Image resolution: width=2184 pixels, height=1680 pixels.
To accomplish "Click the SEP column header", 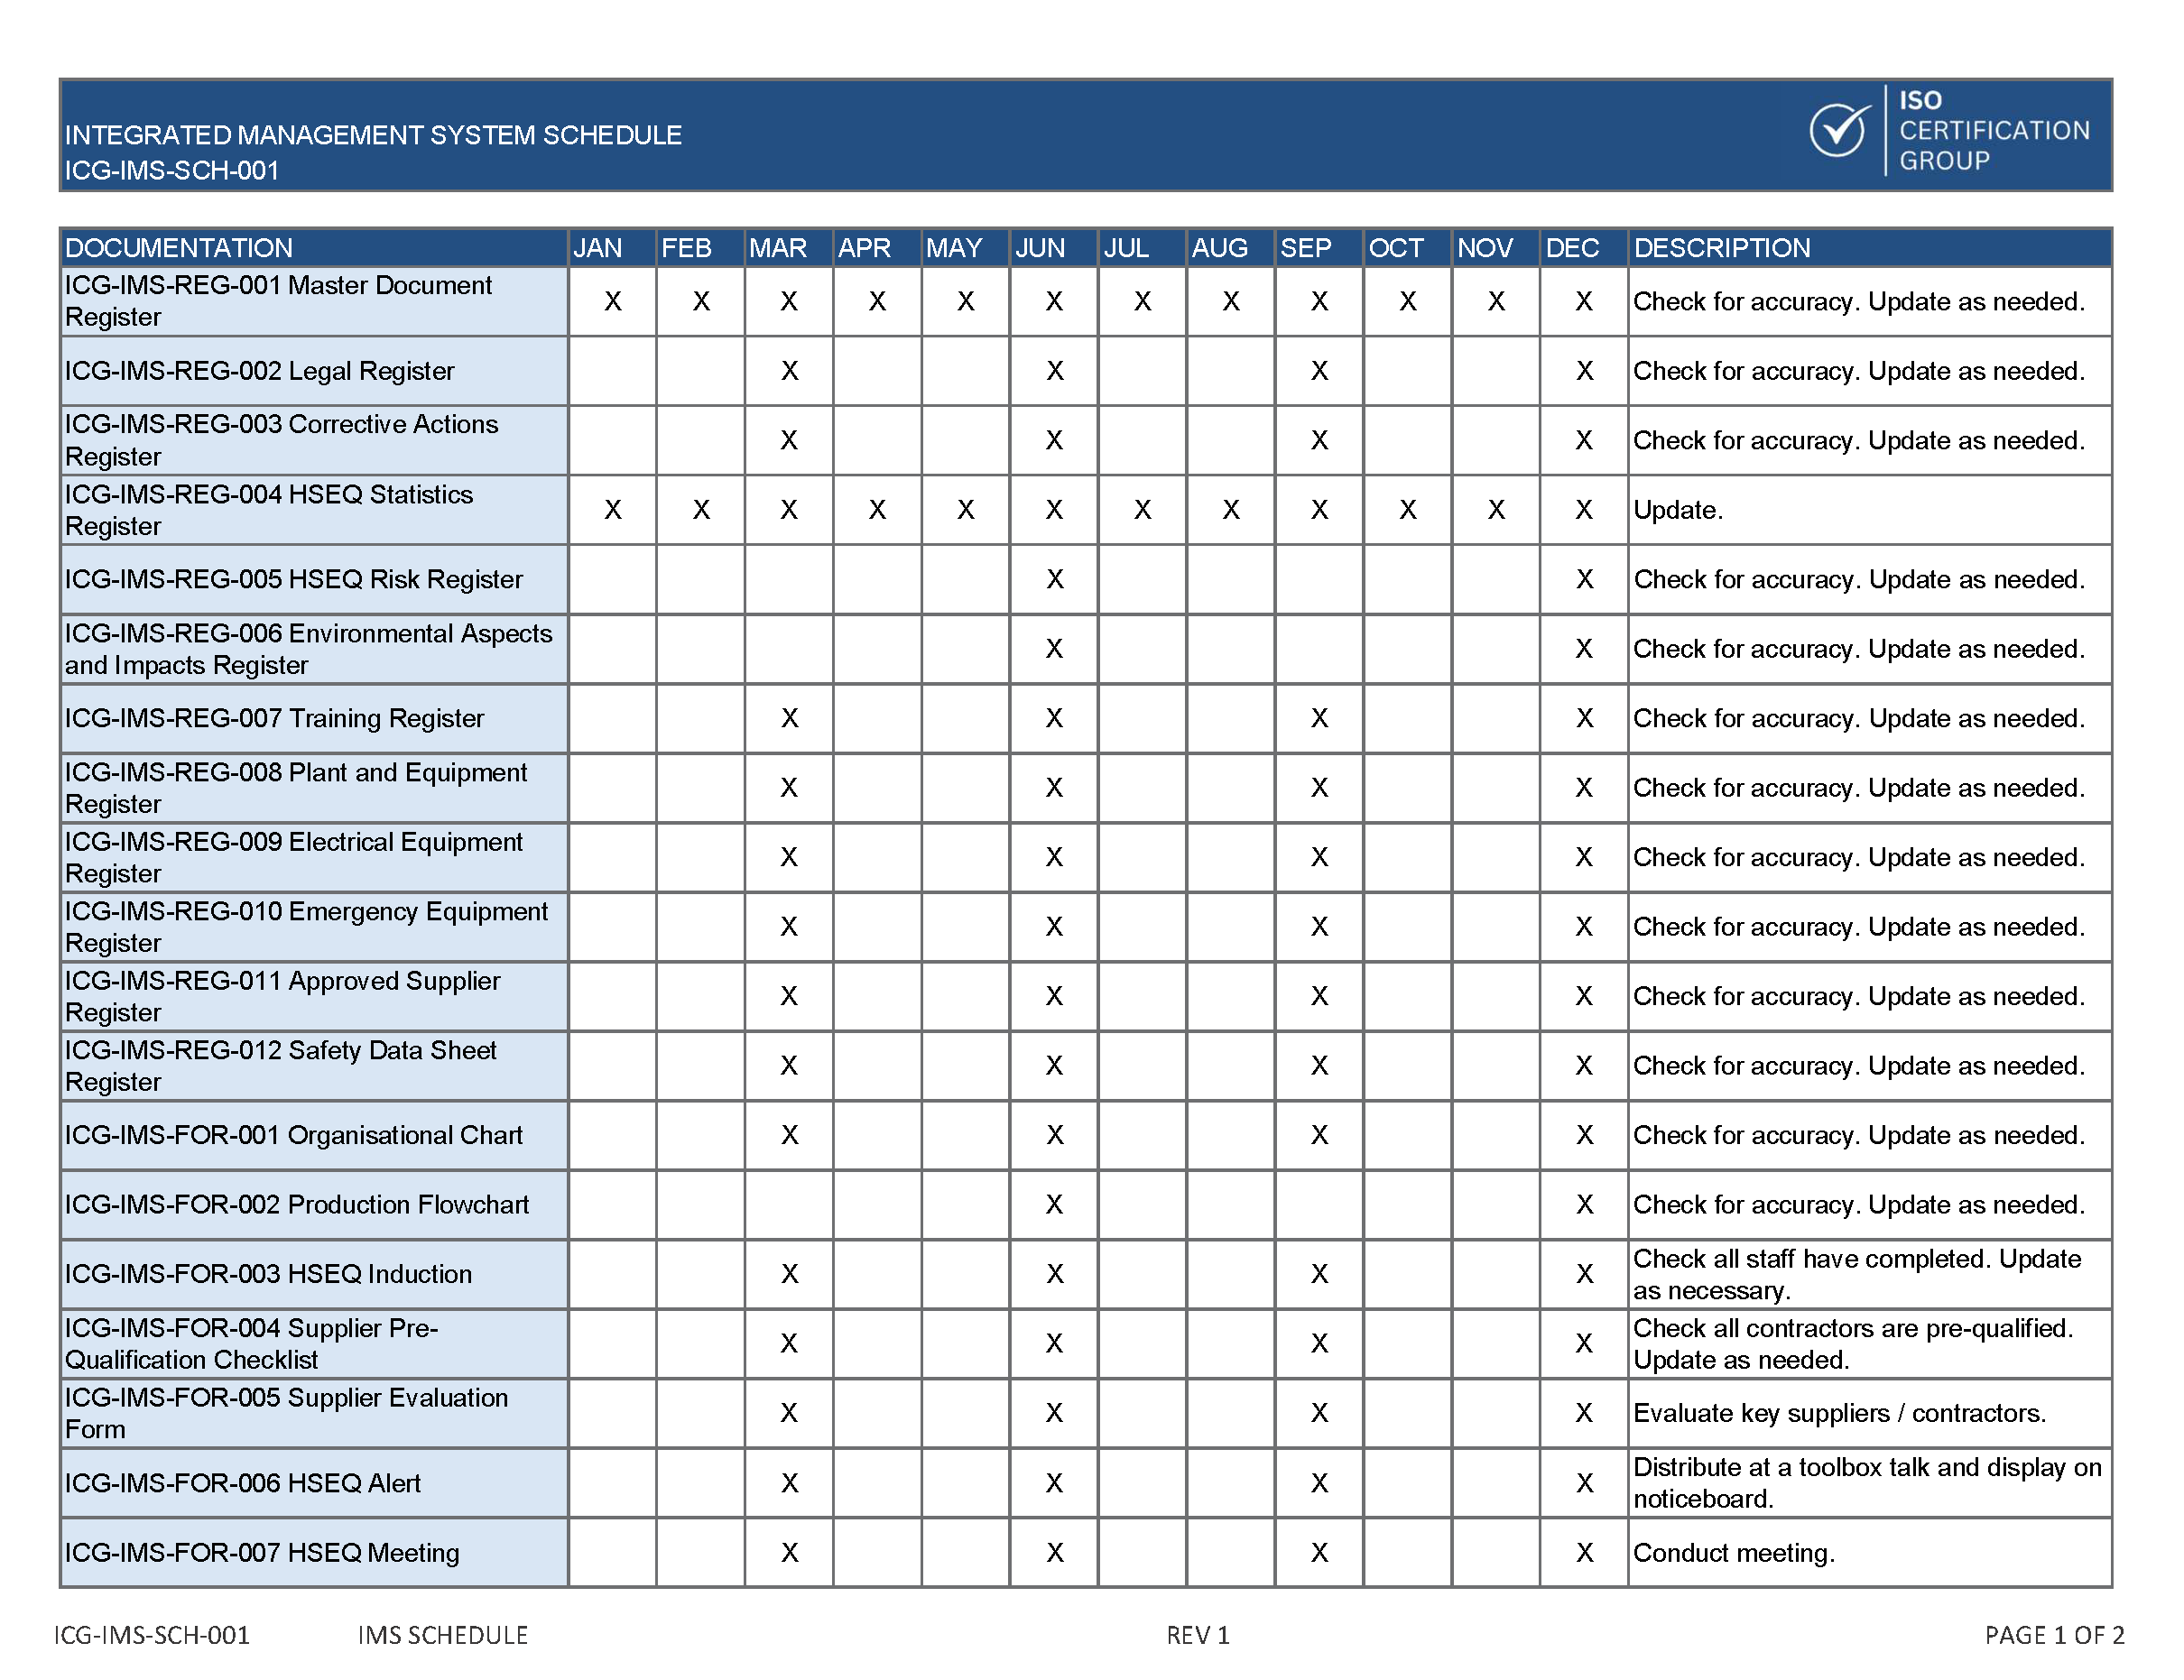I will point(1319,247).
